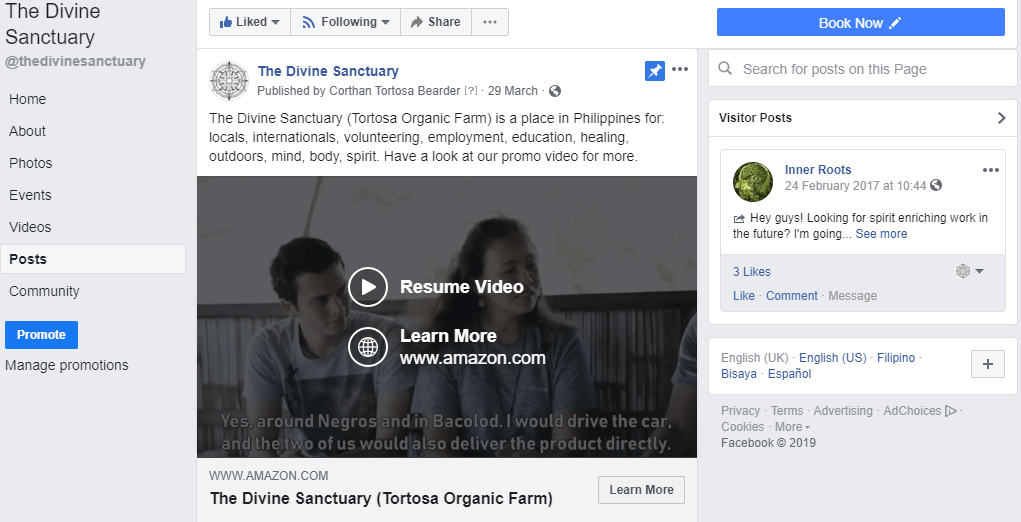Toggle the Liked button for the page
The width and height of the screenshot is (1021, 522).
(249, 22)
